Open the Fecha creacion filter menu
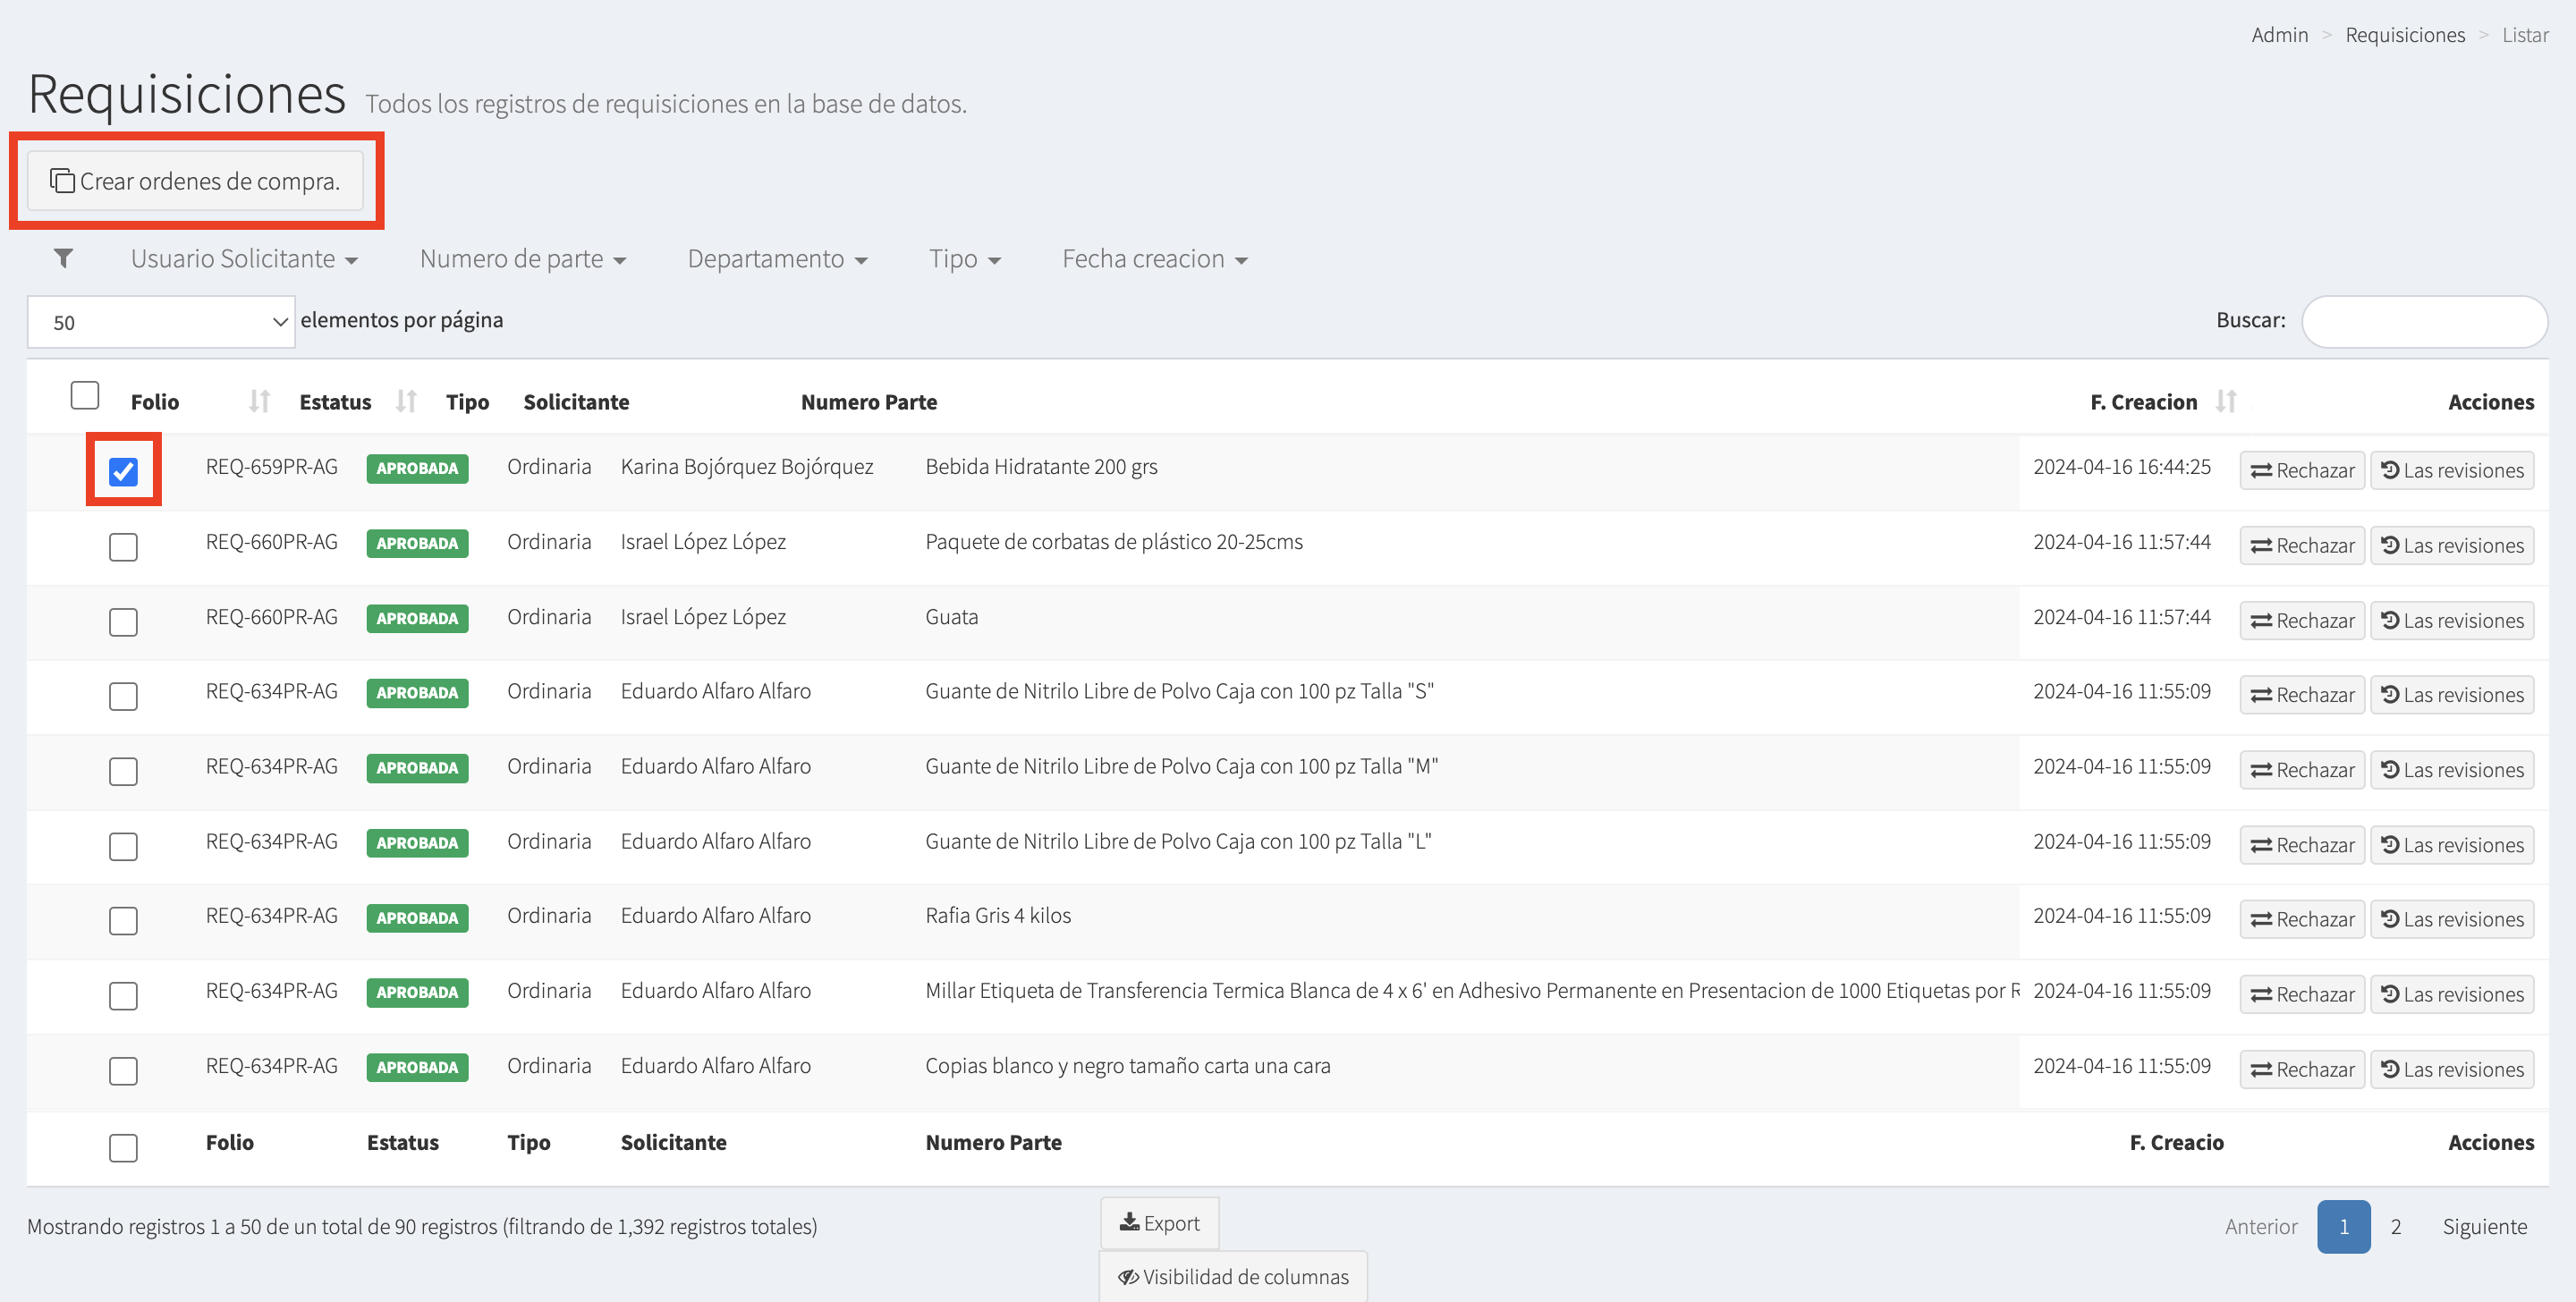Viewport: 2576px width, 1302px height. (x=1154, y=259)
